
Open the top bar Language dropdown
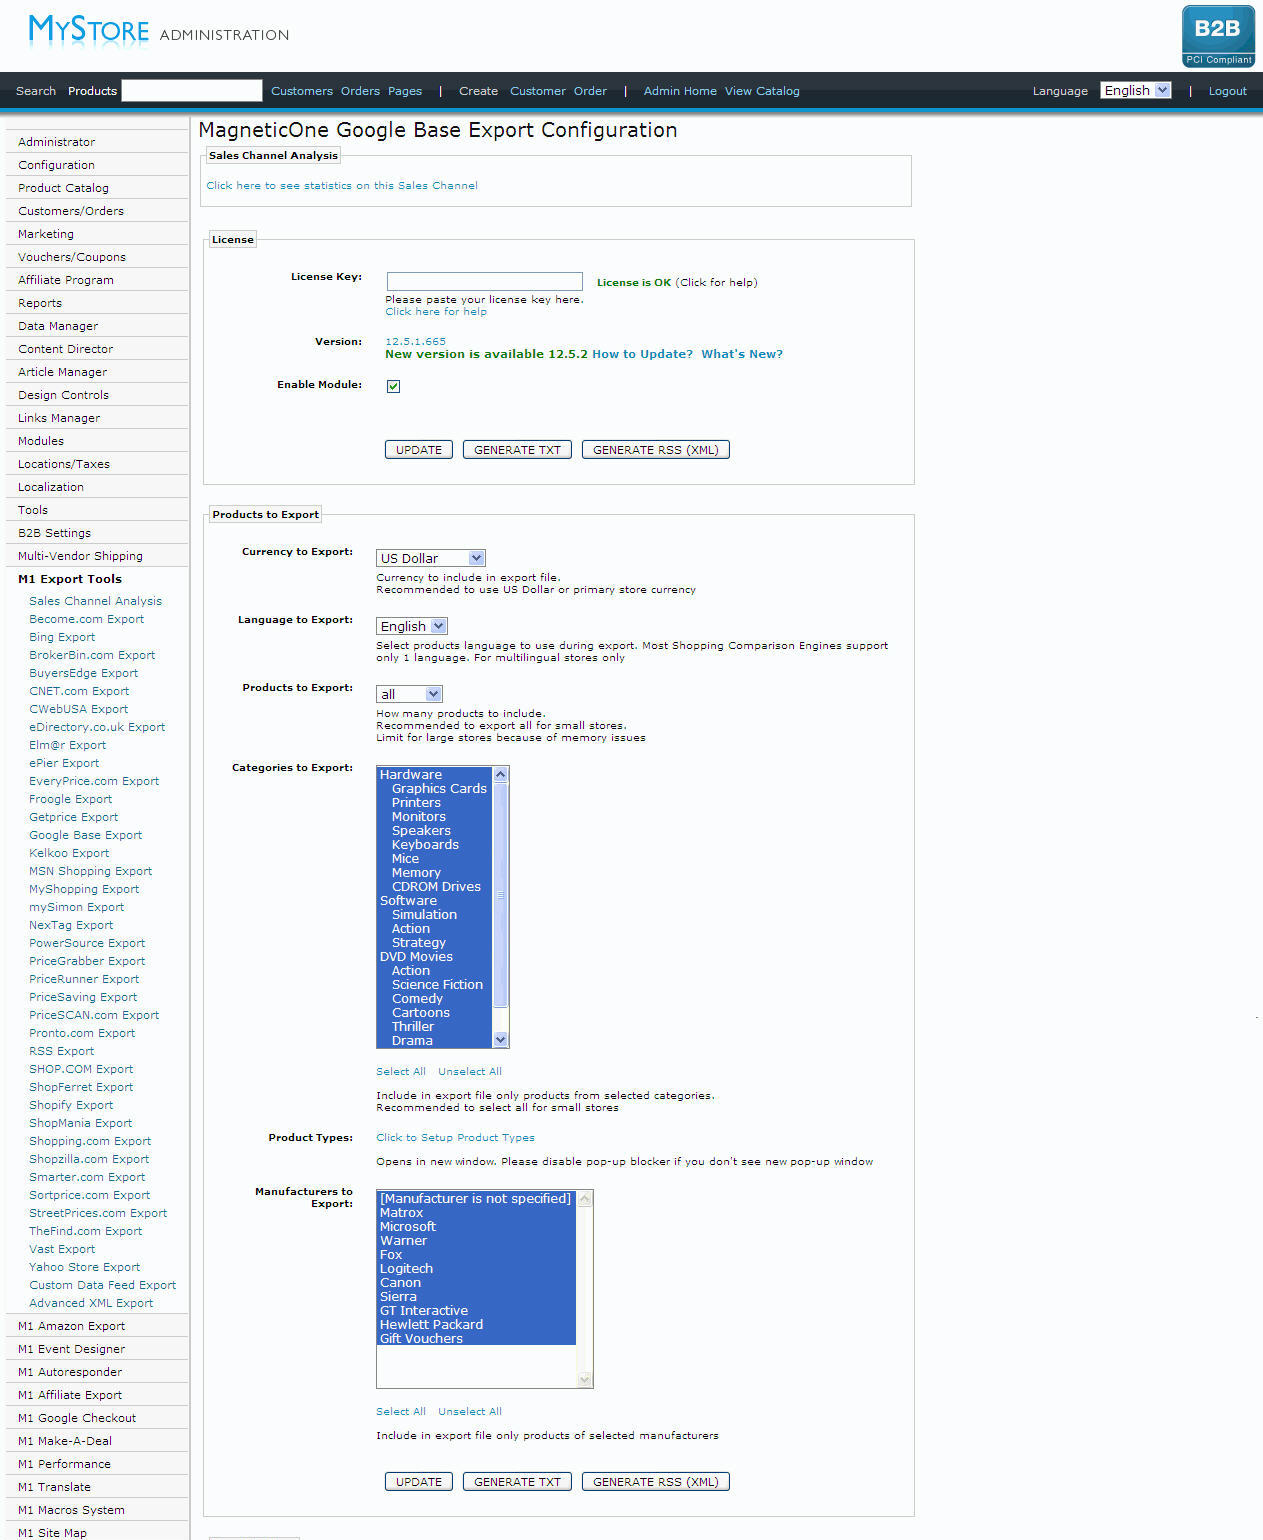pos(1135,90)
